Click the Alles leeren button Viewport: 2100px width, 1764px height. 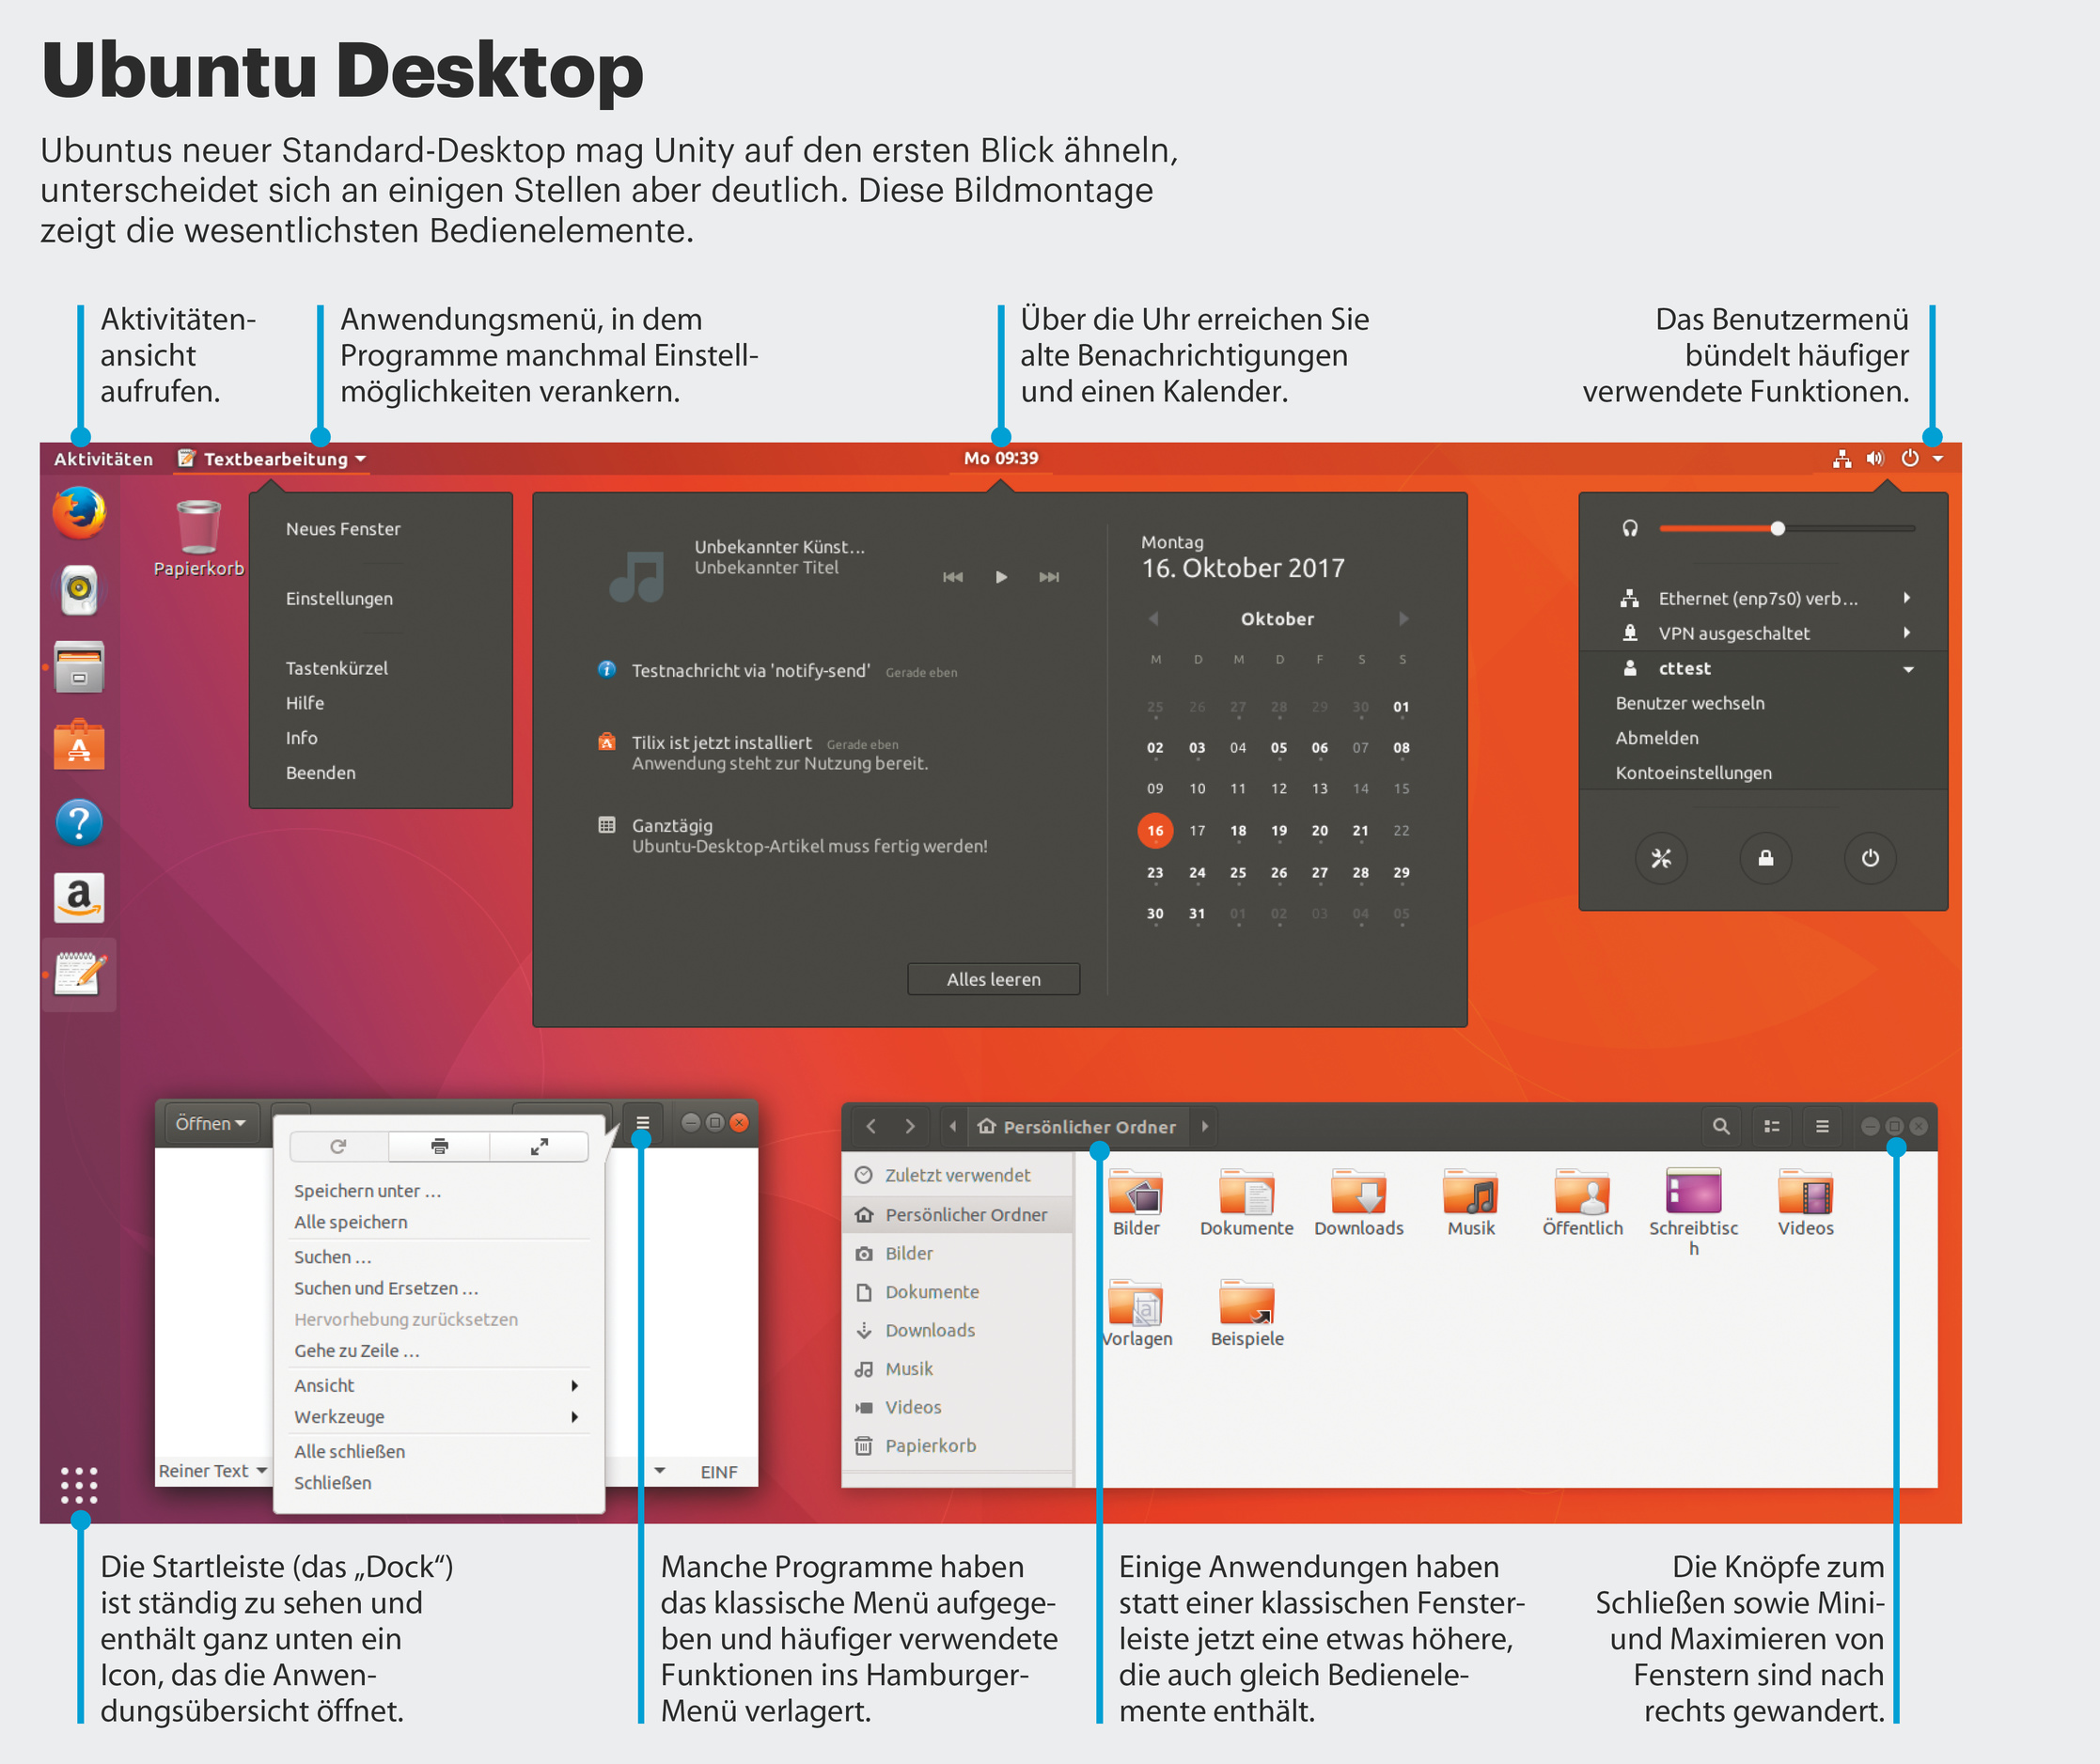click(x=993, y=979)
